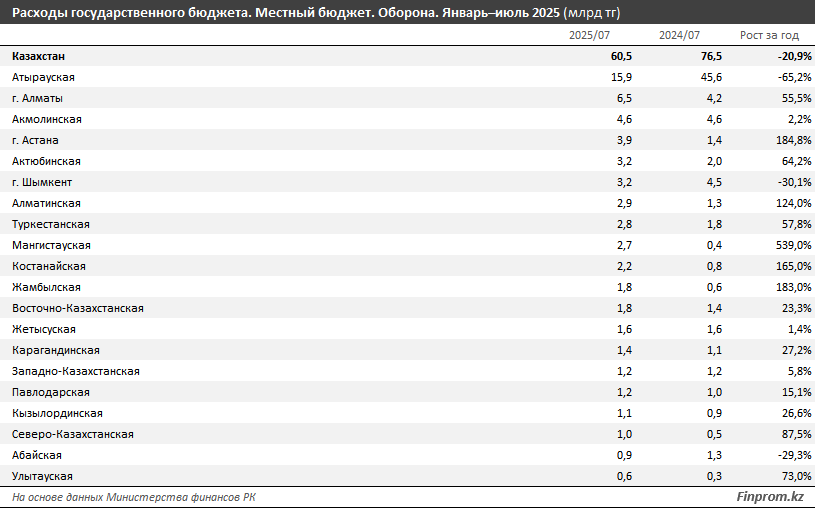Select the г. Алматы row label
The height and width of the screenshot is (508, 815).
pos(39,98)
